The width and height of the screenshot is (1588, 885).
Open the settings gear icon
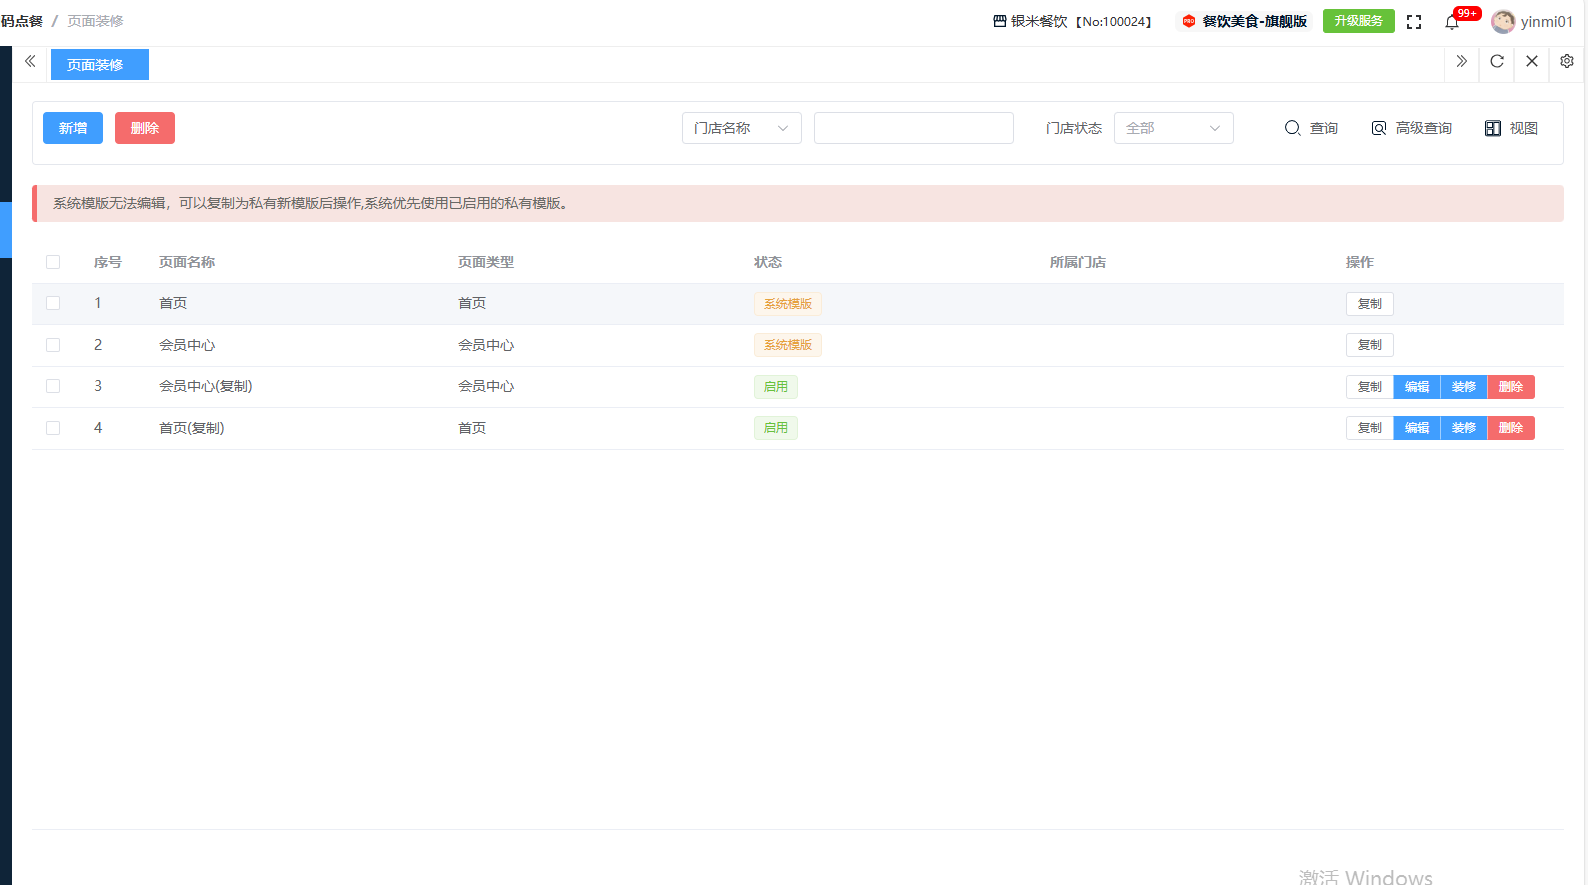(x=1567, y=62)
